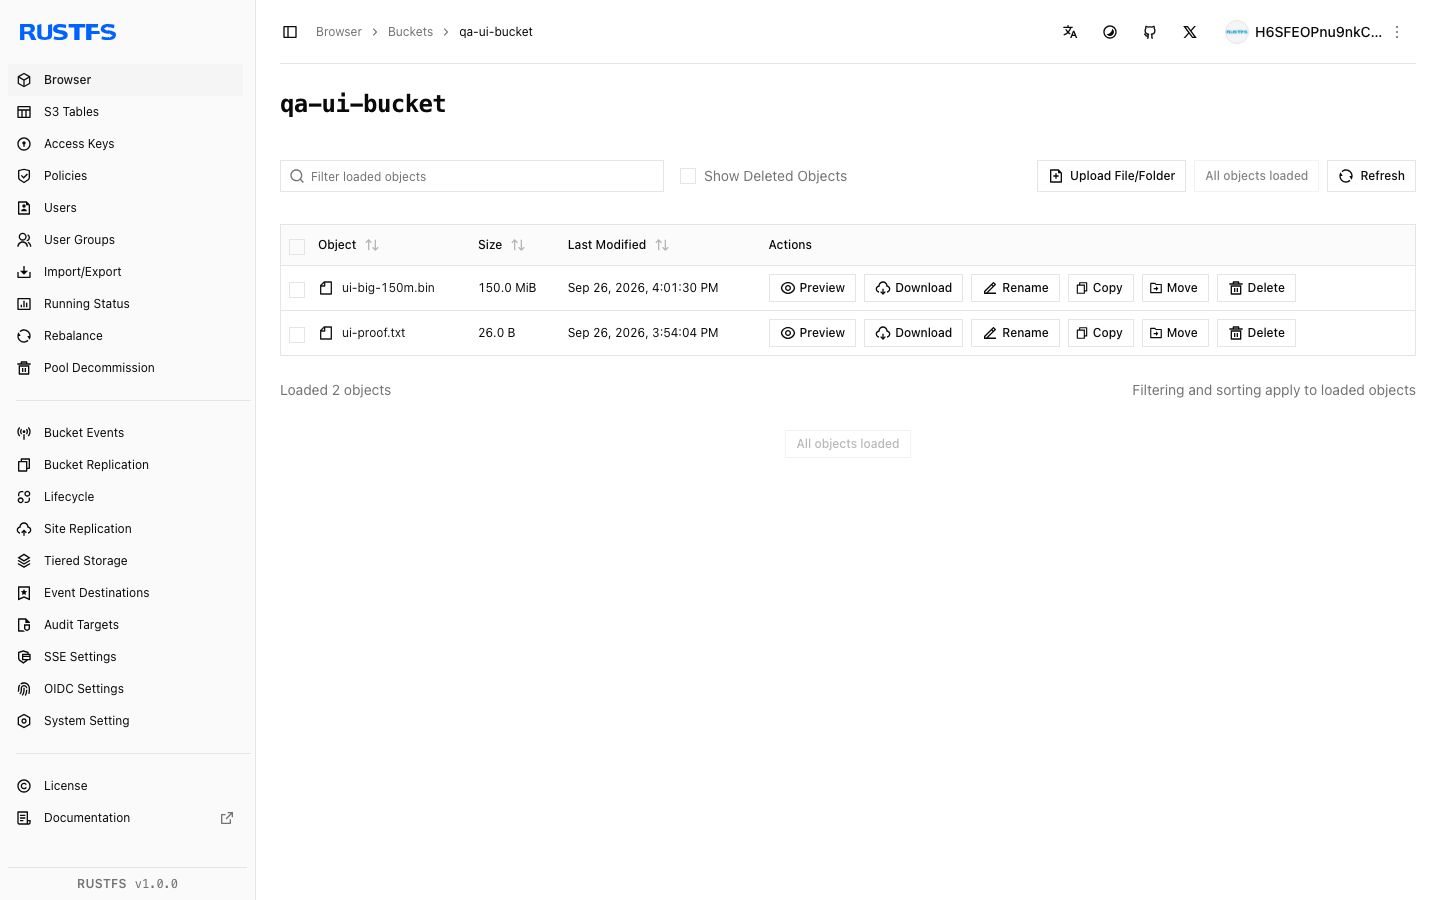Click Browser in the breadcrumb
Viewport: 1440px width, 900px height.
pyautogui.click(x=339, y=32)
